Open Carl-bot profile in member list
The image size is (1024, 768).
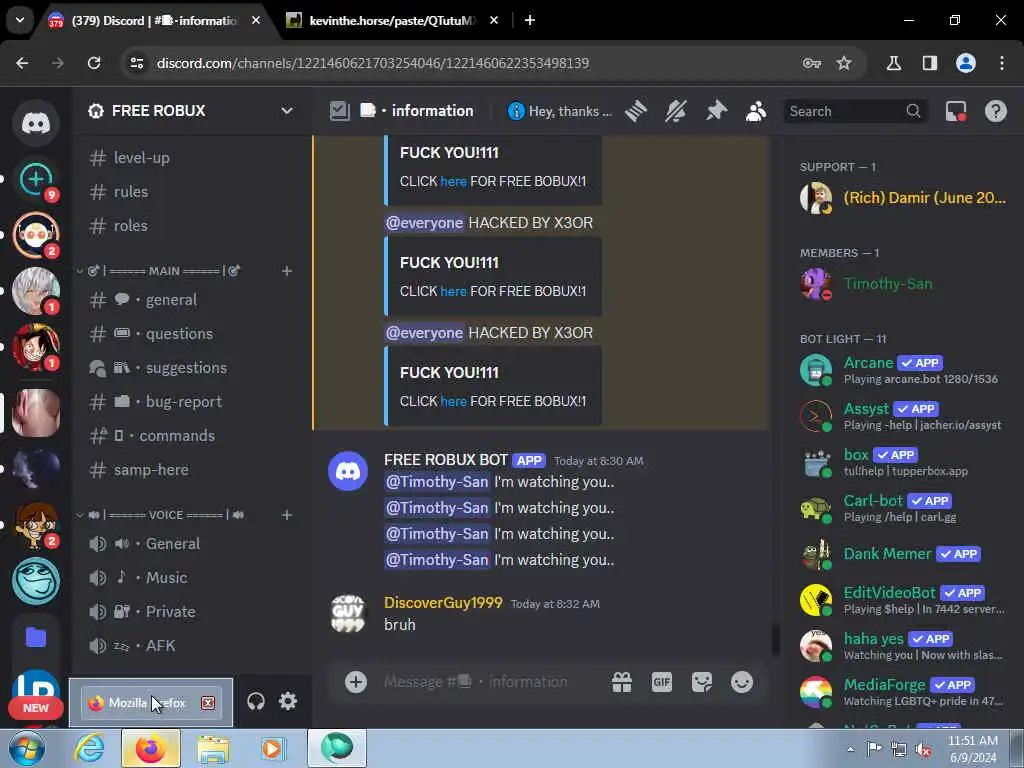(904, 508)
